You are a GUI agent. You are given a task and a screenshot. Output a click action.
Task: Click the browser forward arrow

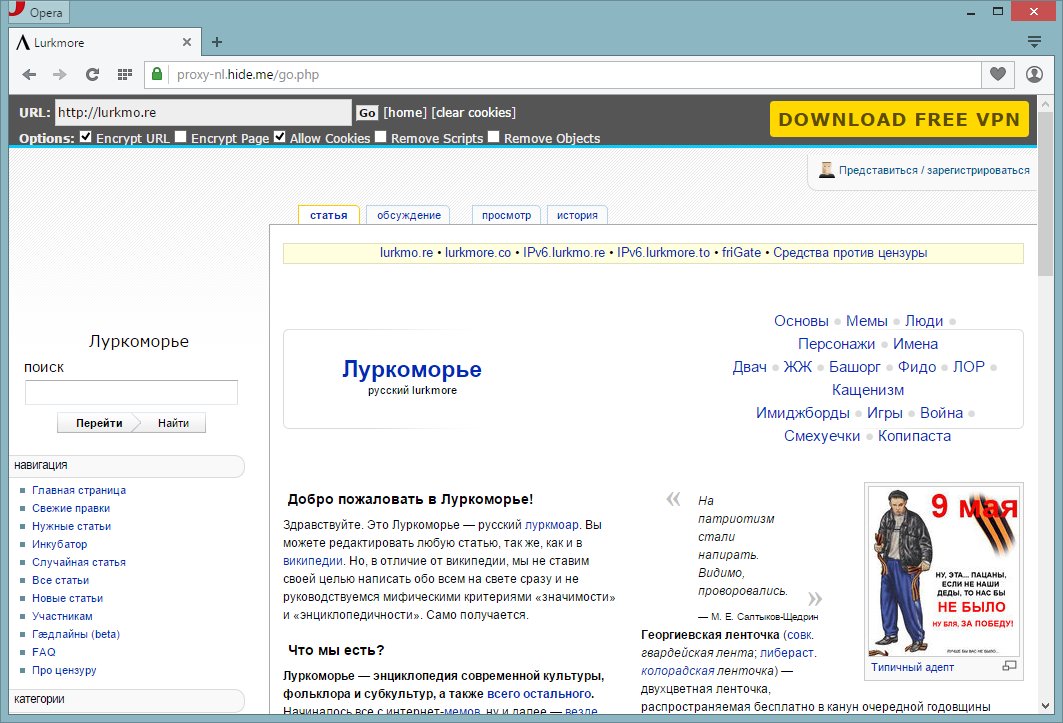60,74
